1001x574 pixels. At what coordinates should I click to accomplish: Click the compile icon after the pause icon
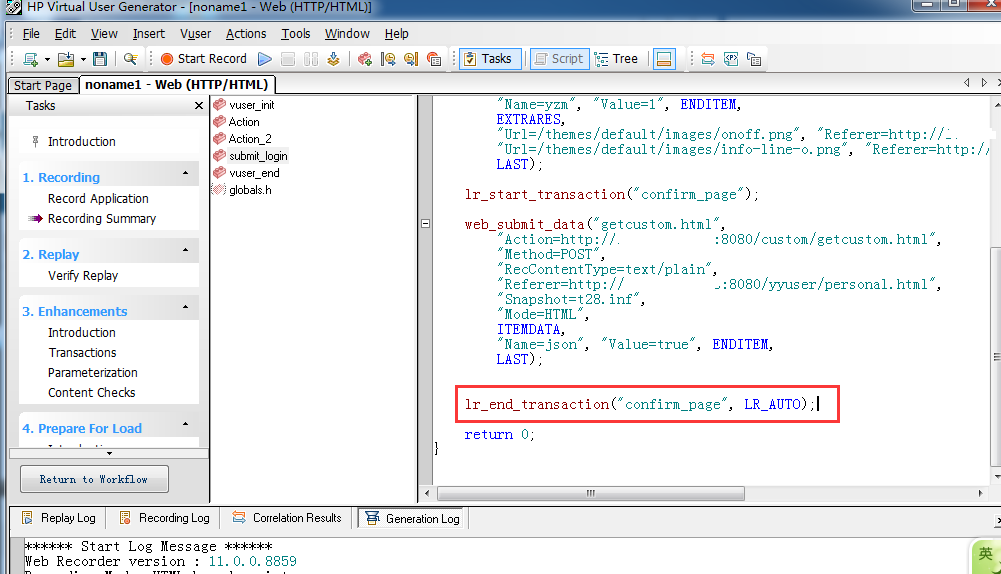(x=334, y=59)
